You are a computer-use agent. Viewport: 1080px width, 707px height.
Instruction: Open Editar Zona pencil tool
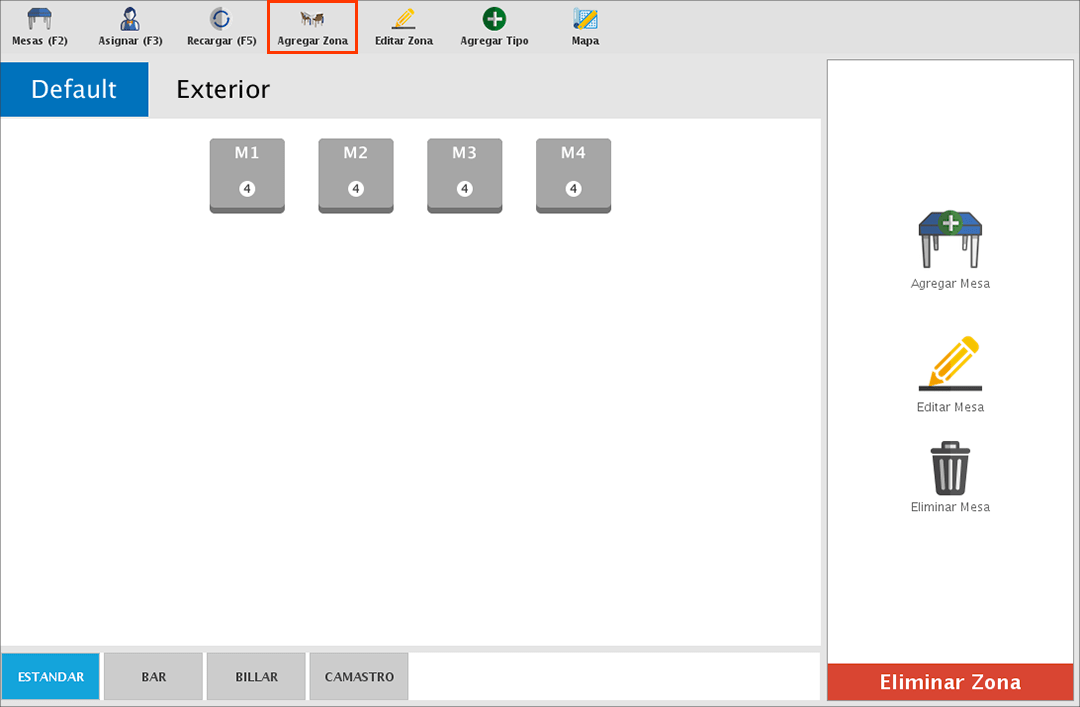[403, 27]
